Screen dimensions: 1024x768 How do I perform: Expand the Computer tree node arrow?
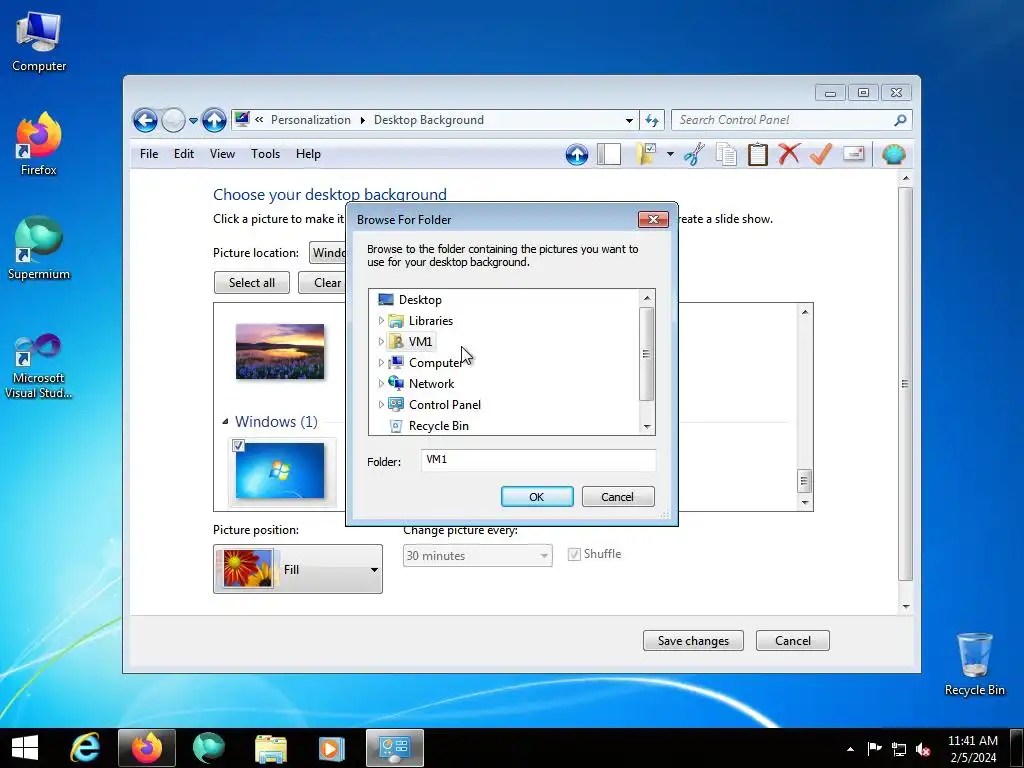tap(381, 362)
